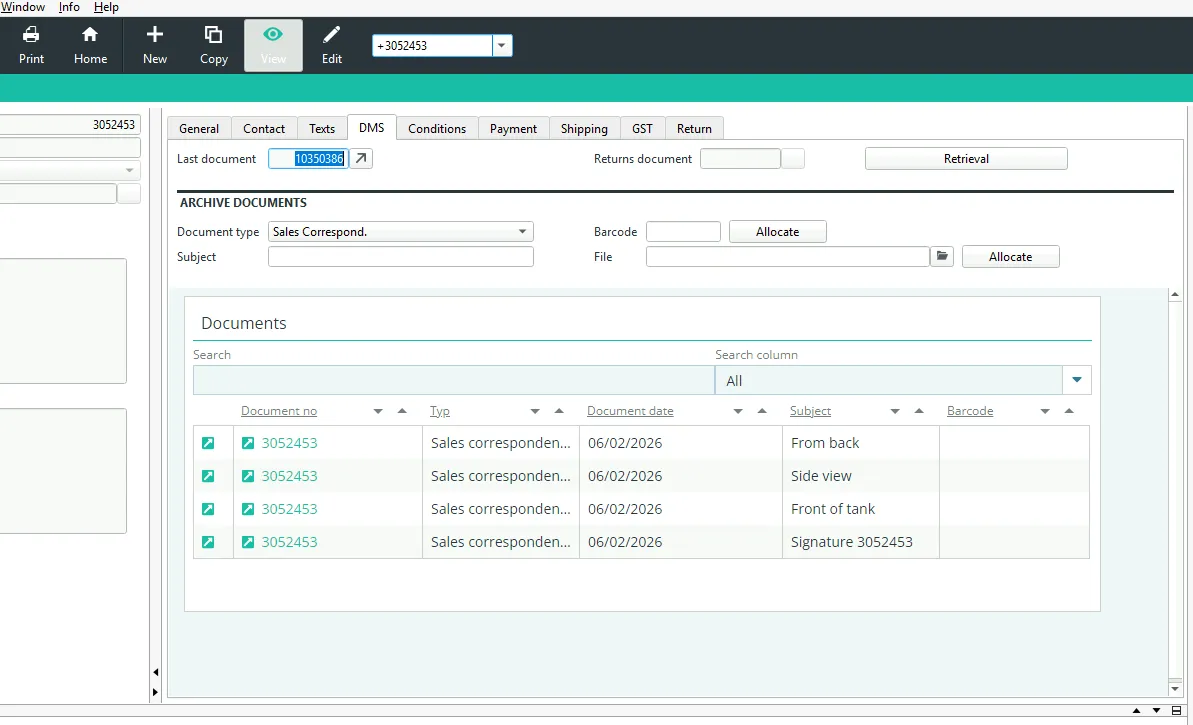Click the Edit pencil icon
The width and height of the screenshot is (1193, 725).
point(332,46)
